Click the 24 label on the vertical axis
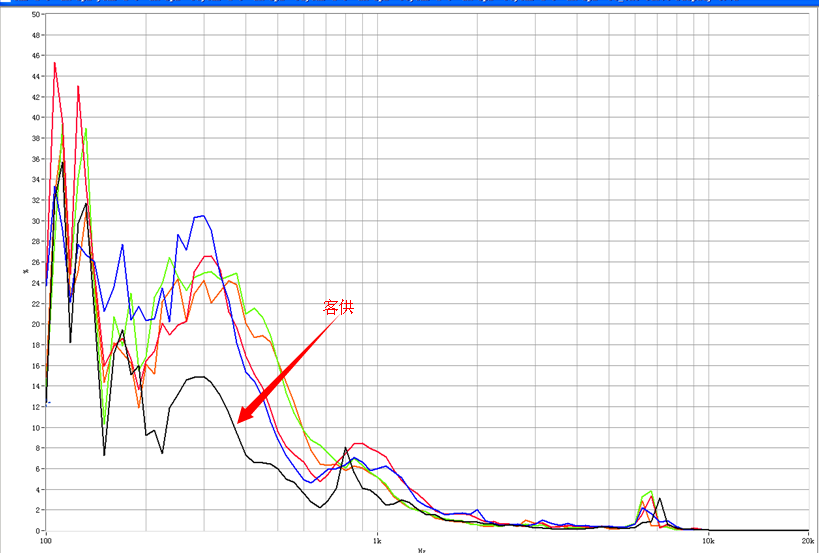The image size is (819, 553). (36, 283)
